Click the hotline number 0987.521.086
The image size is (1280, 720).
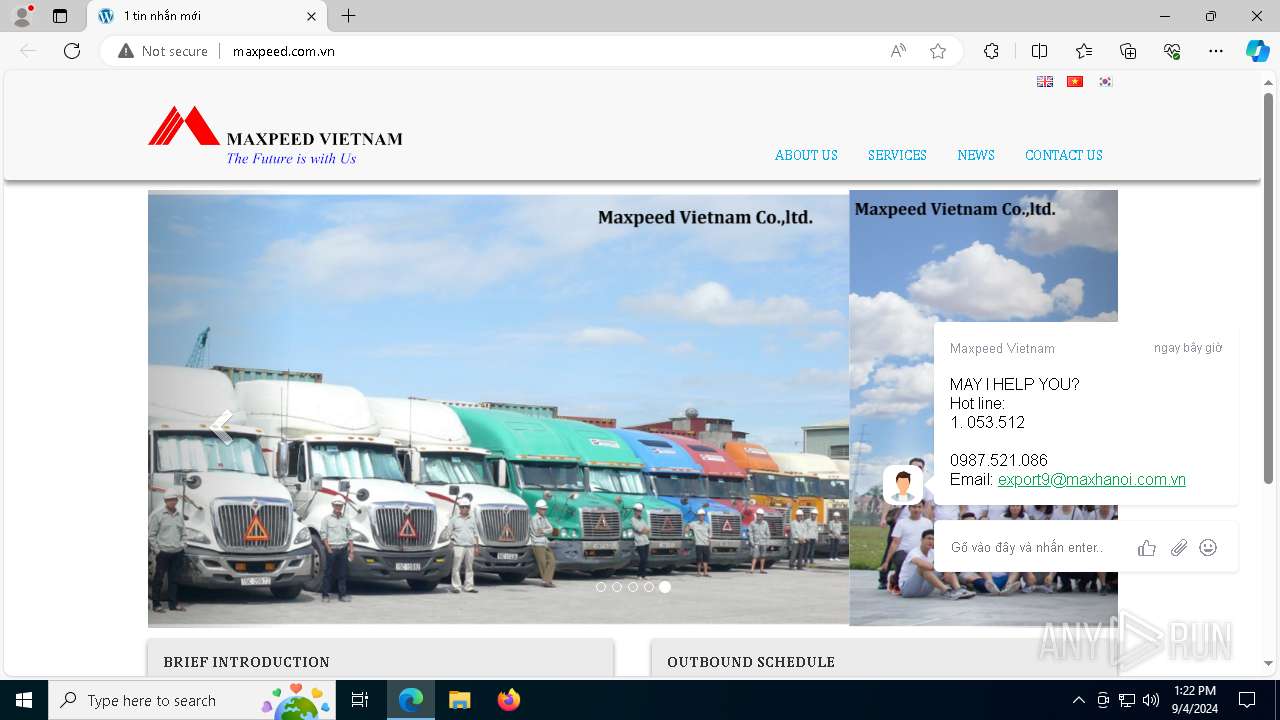[998, 461]
